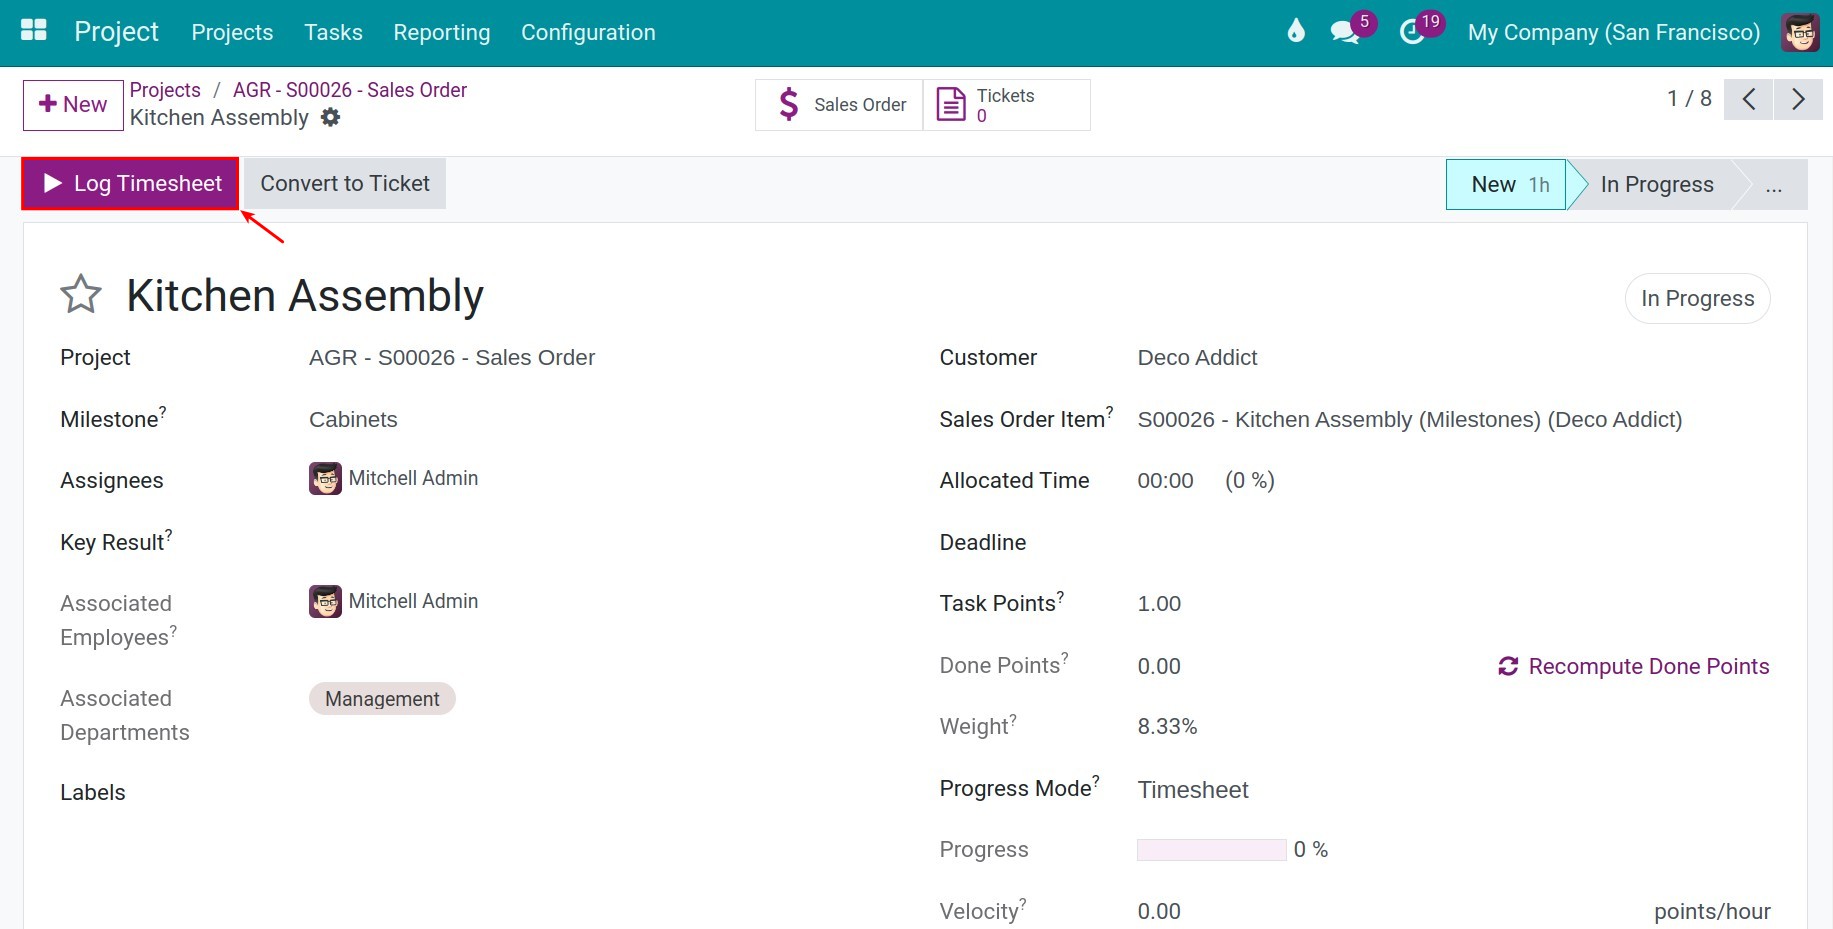Change Progress Mode from Timesheet
The image size is (1833, 929).
(1193, 790)
